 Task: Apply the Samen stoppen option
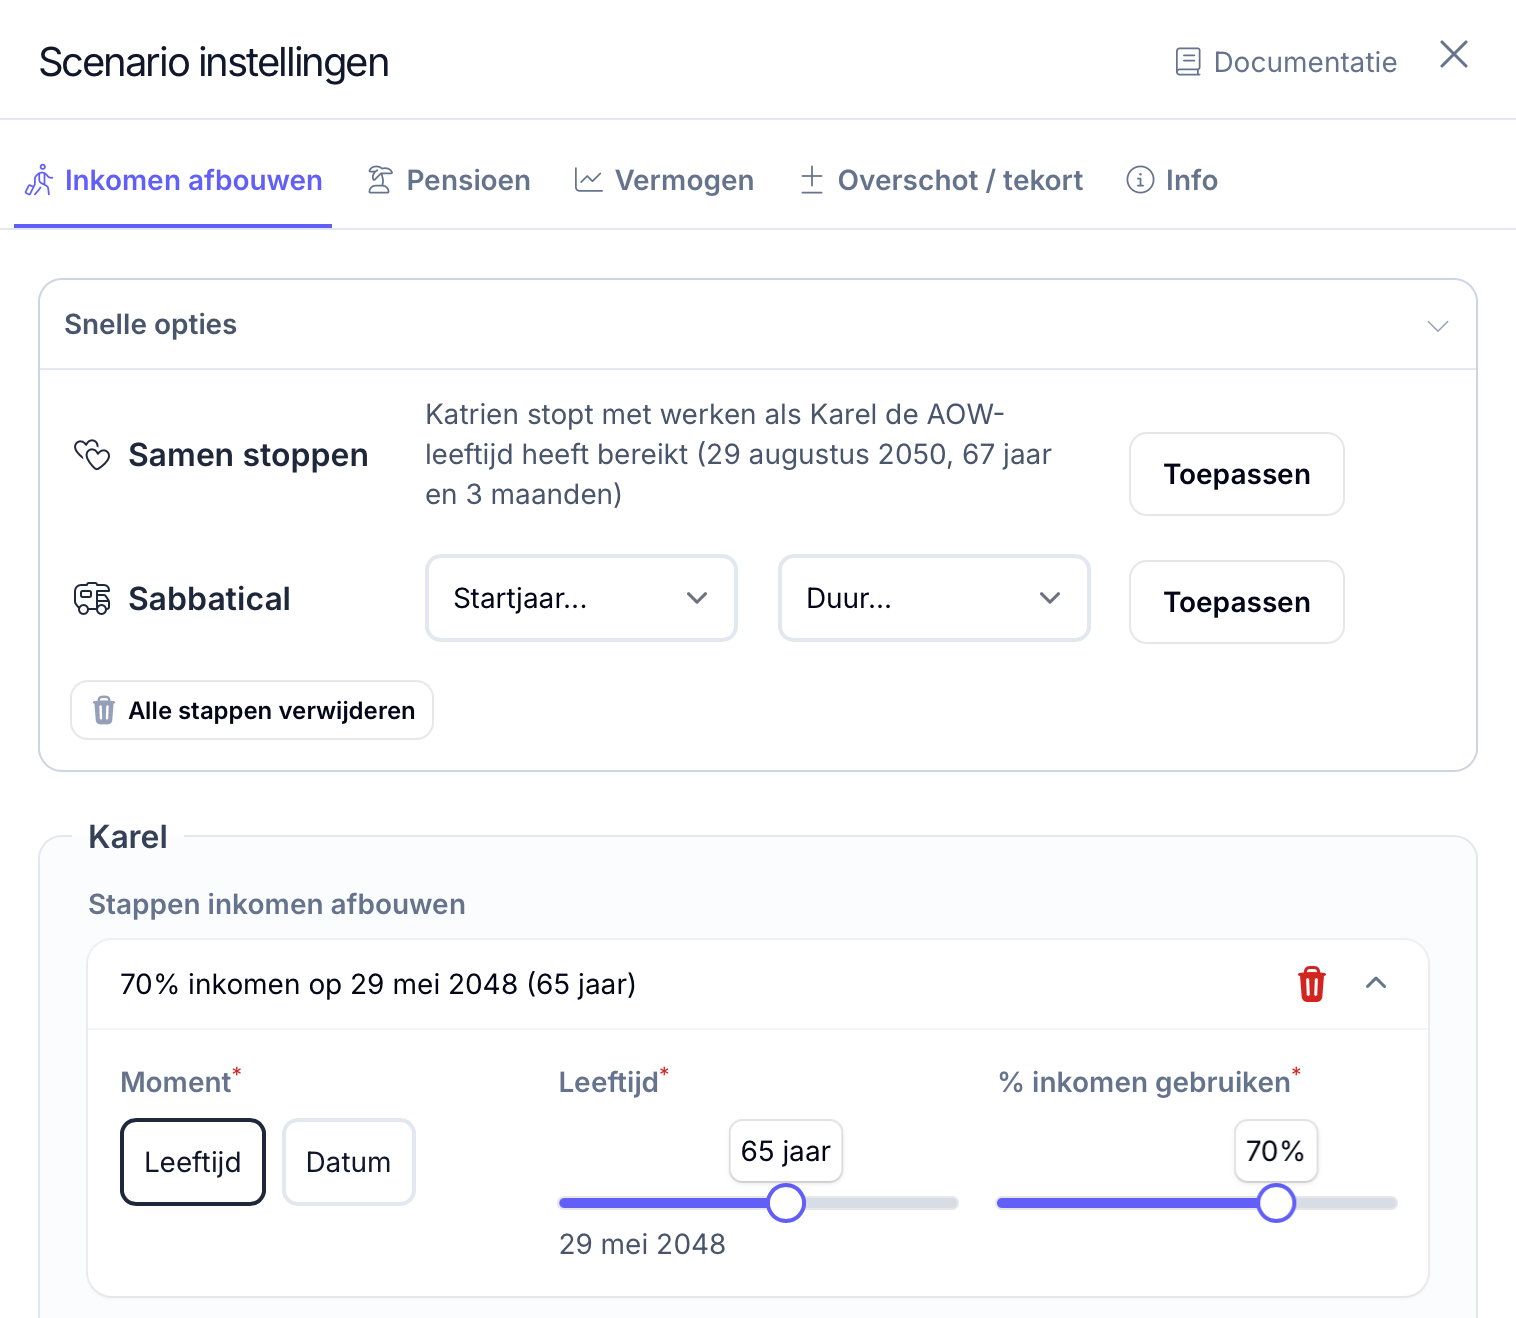click(1237, 474)
